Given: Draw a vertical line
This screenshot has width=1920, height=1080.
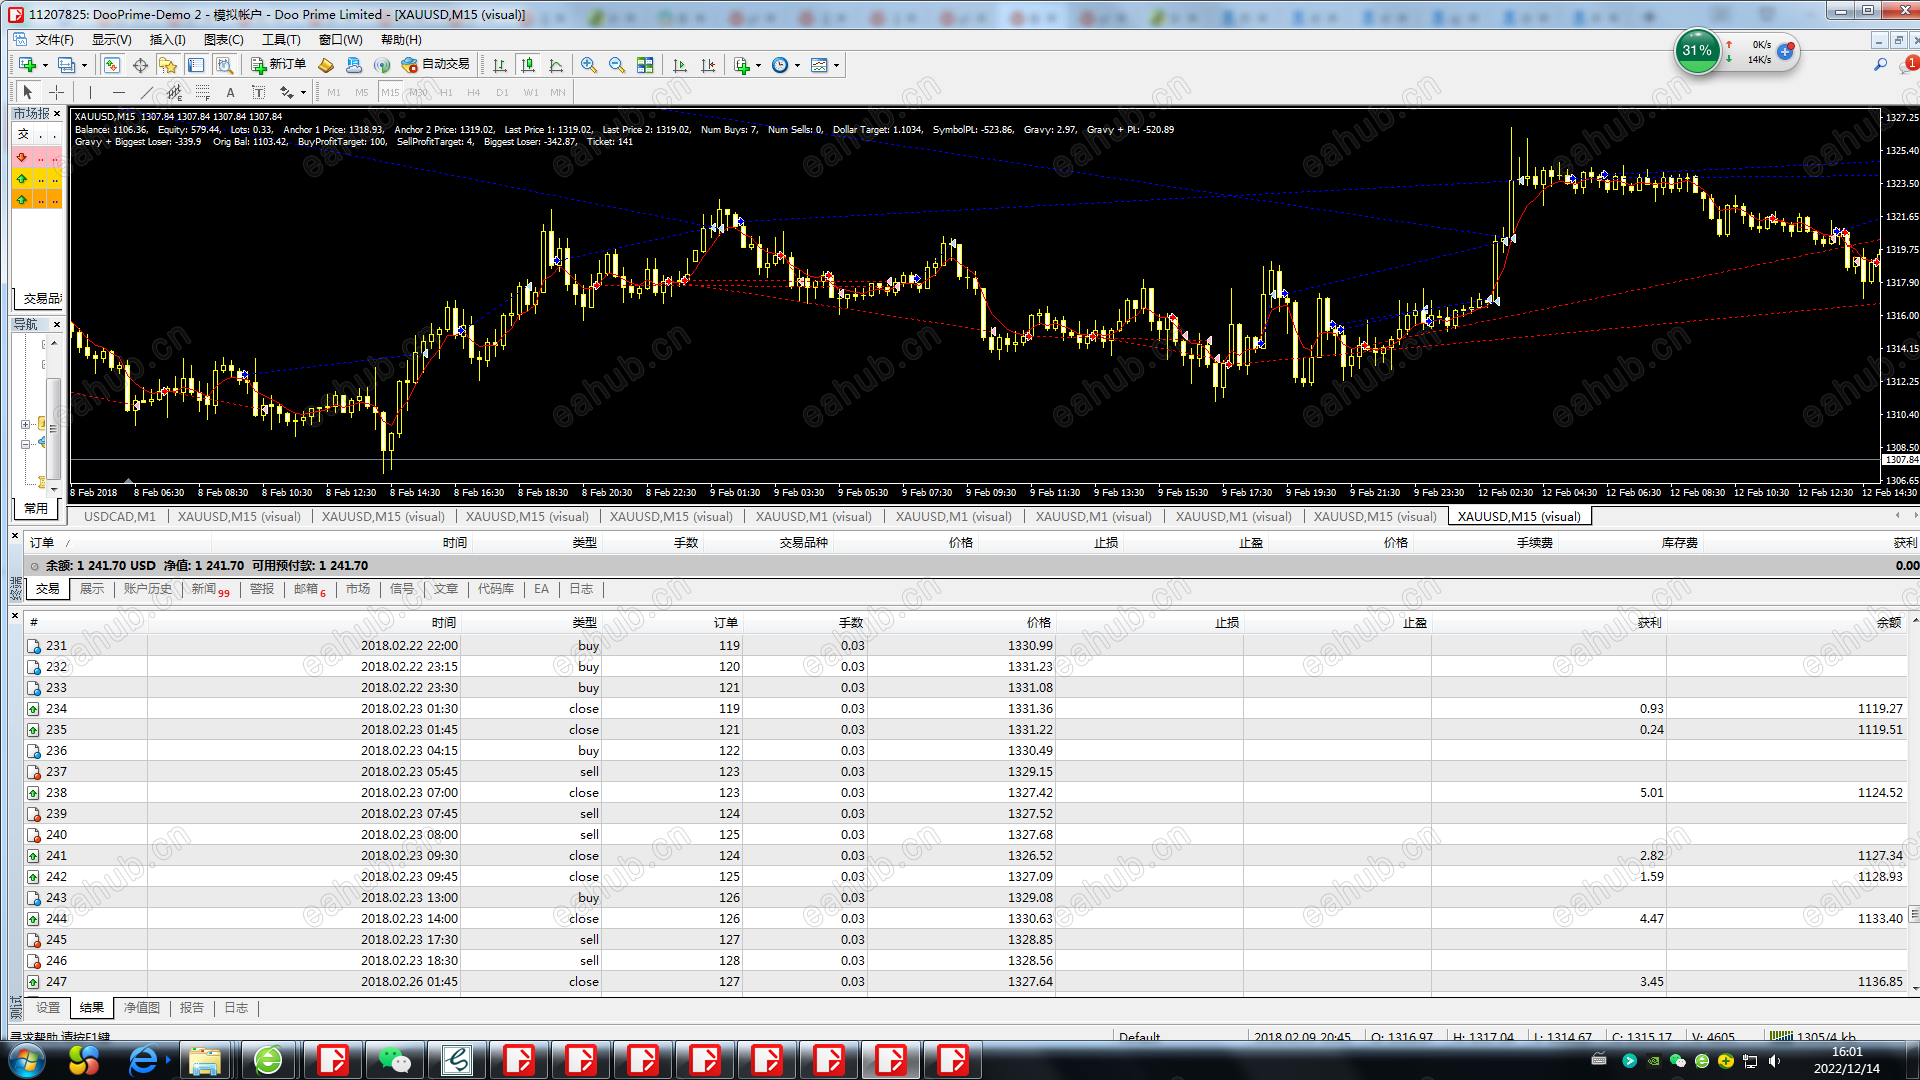Looking at the screenshot, I should pyautogui.click(x=90, y=92).
